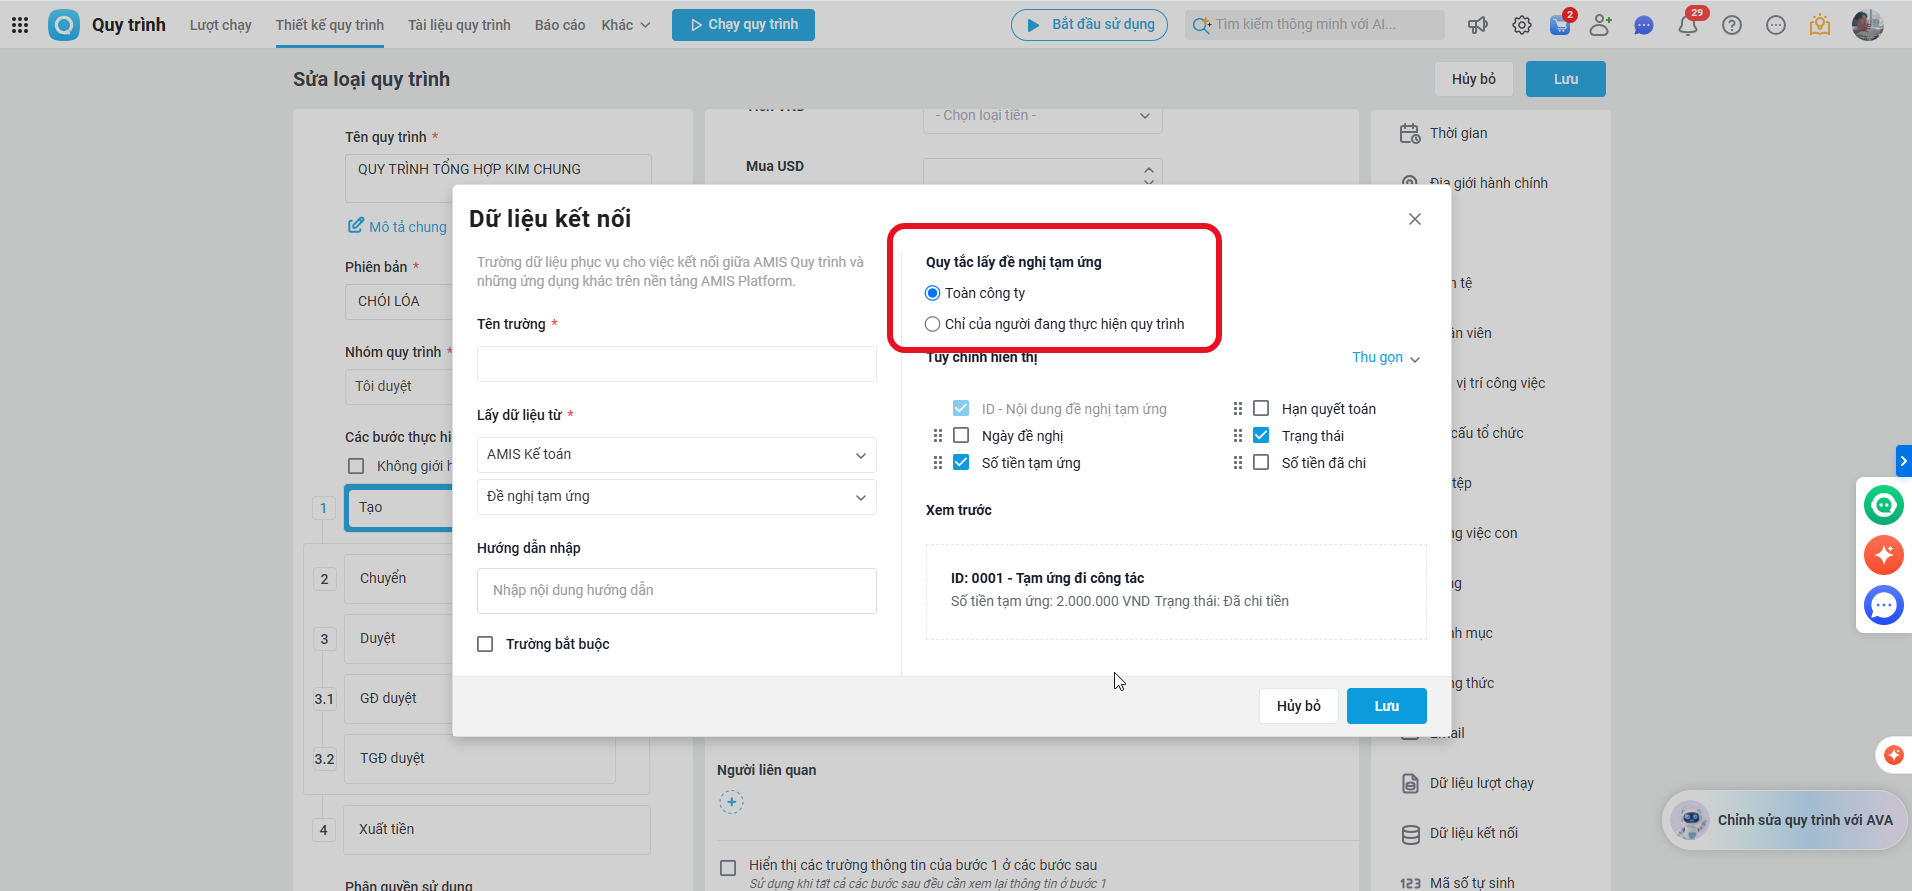Switch to the Báo cáo tab
Screen dimensions: 1912x891
pos(560,25)
